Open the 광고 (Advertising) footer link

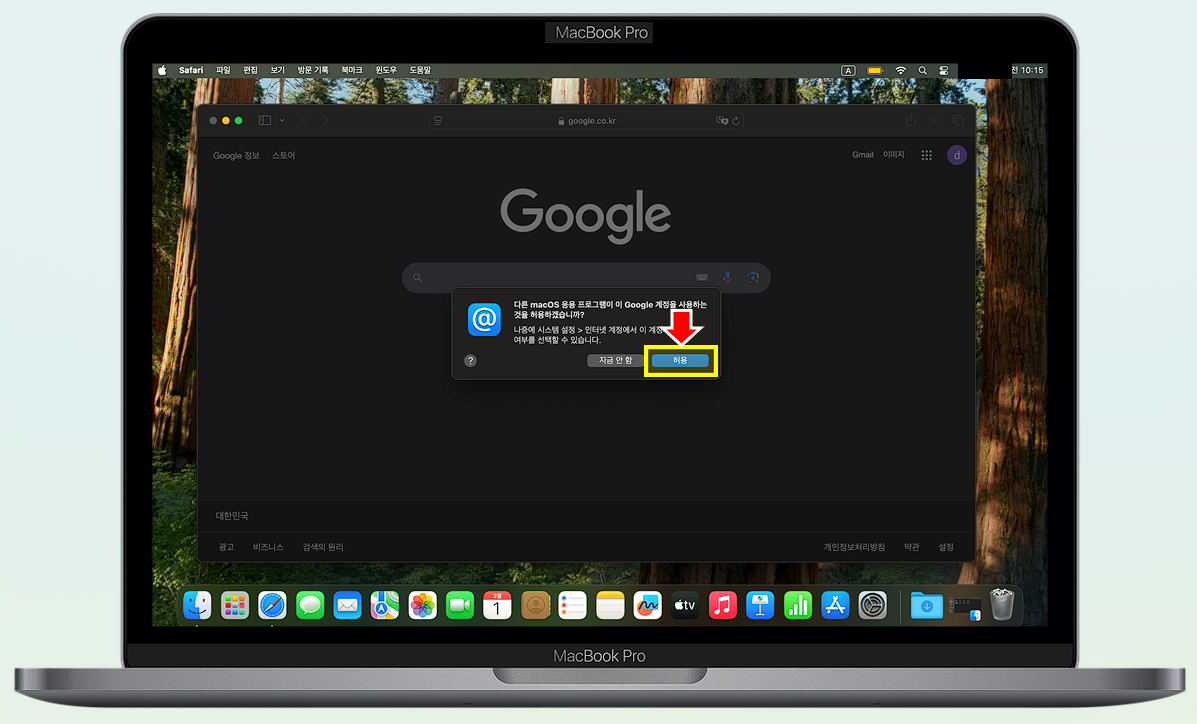coord(226,548)
